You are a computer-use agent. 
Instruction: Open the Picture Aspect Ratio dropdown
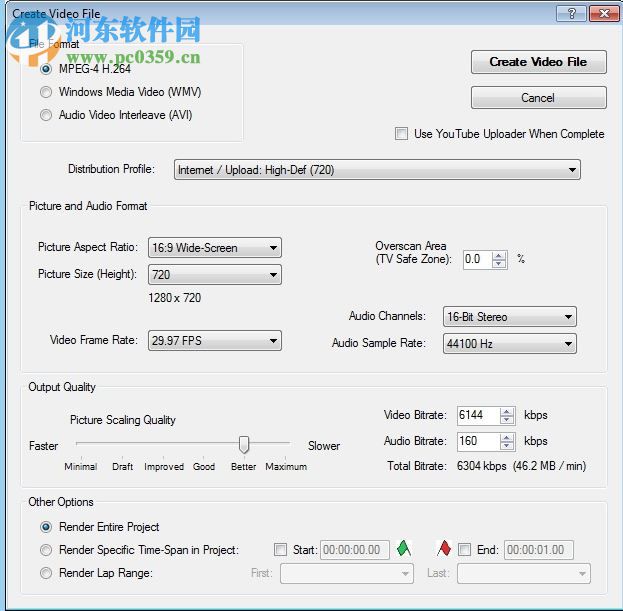point(215,248)
